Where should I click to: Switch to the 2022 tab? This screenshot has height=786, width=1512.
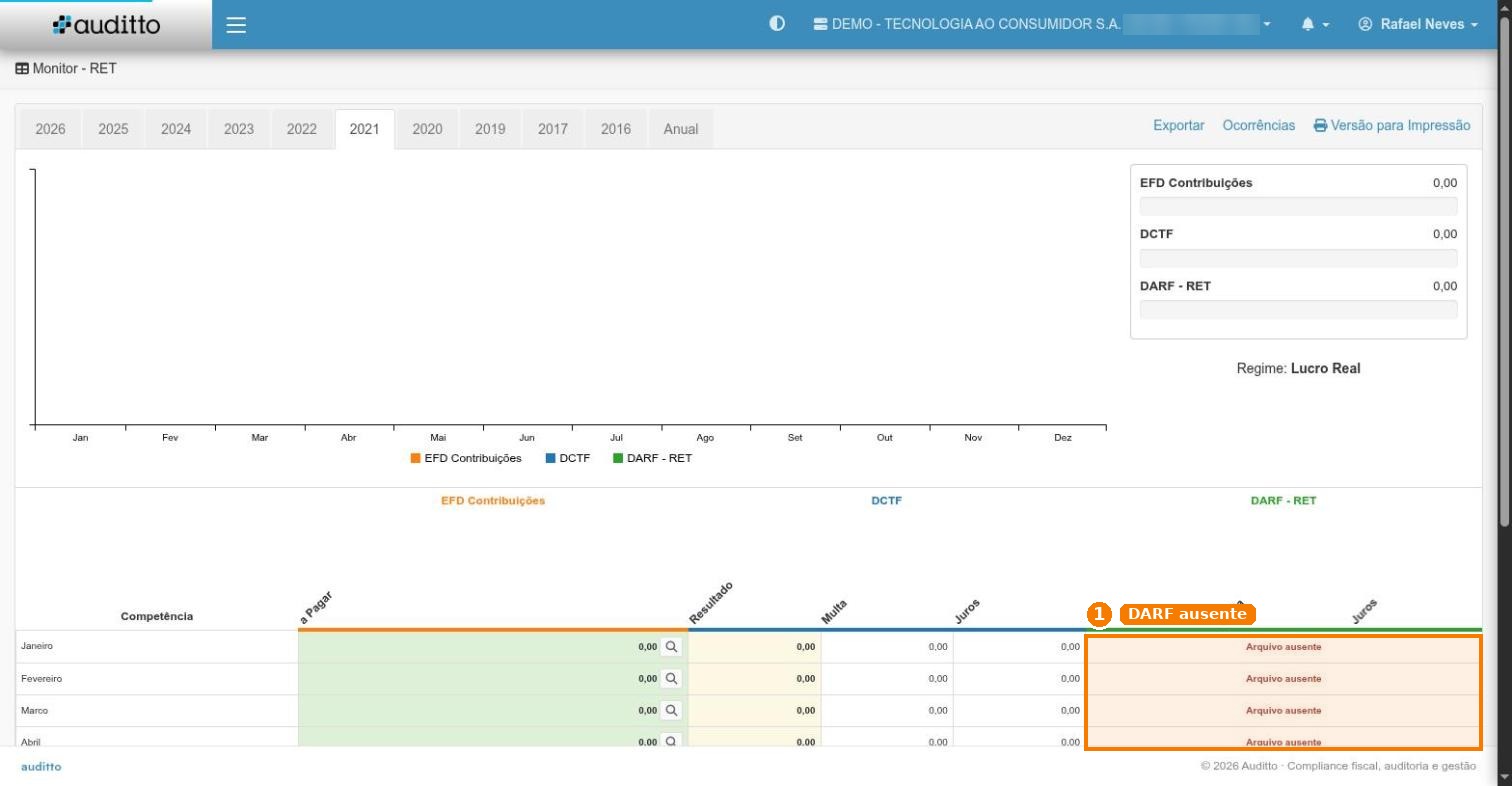(x=302, y=129)
